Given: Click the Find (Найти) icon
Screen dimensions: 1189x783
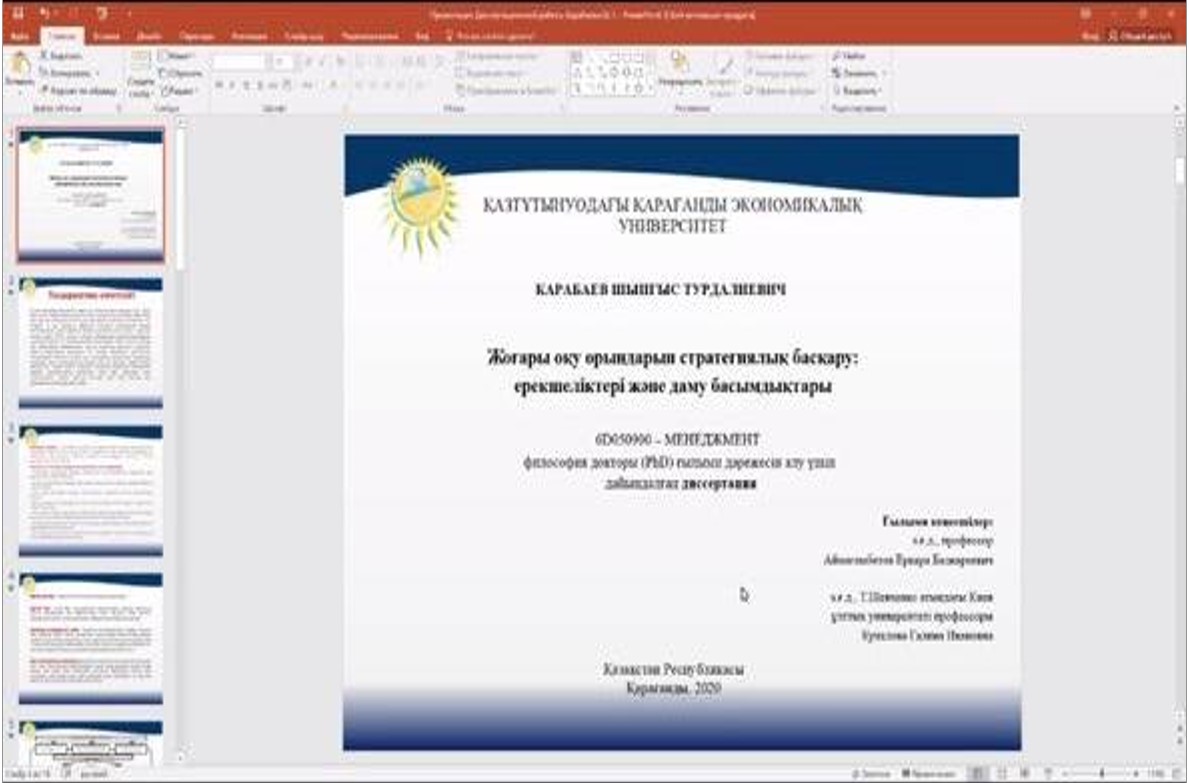Looking at the screenshot, I should click(848, 58).
